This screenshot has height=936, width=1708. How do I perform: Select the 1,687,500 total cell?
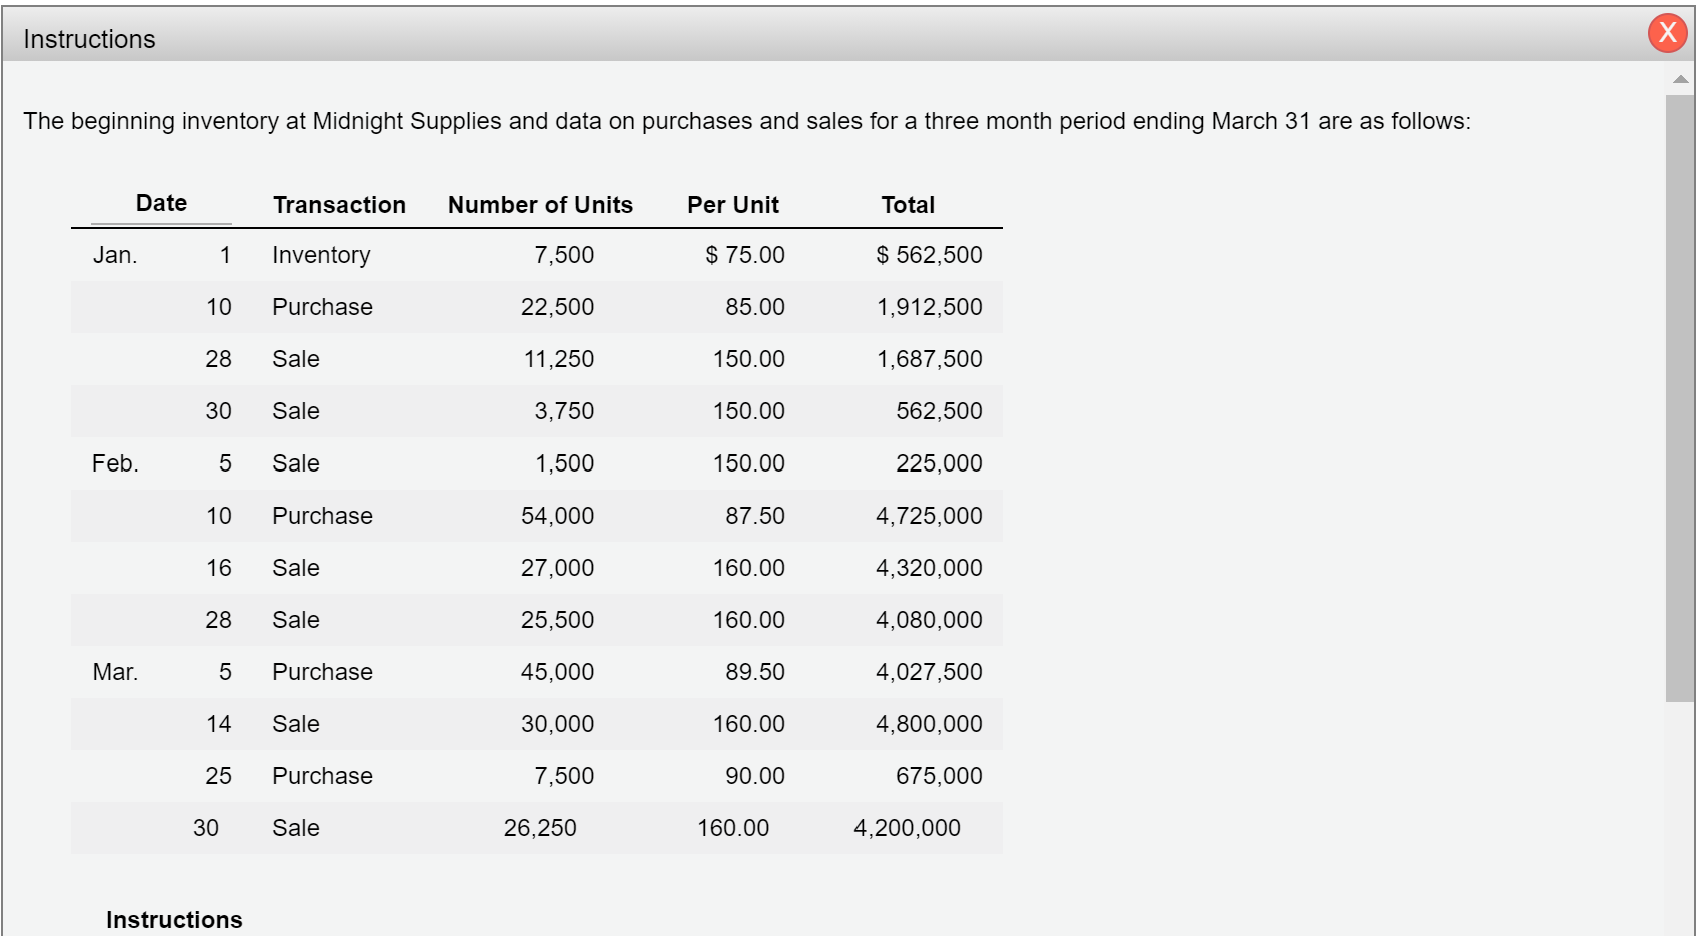pyautogui.click(x=929, y=359)
